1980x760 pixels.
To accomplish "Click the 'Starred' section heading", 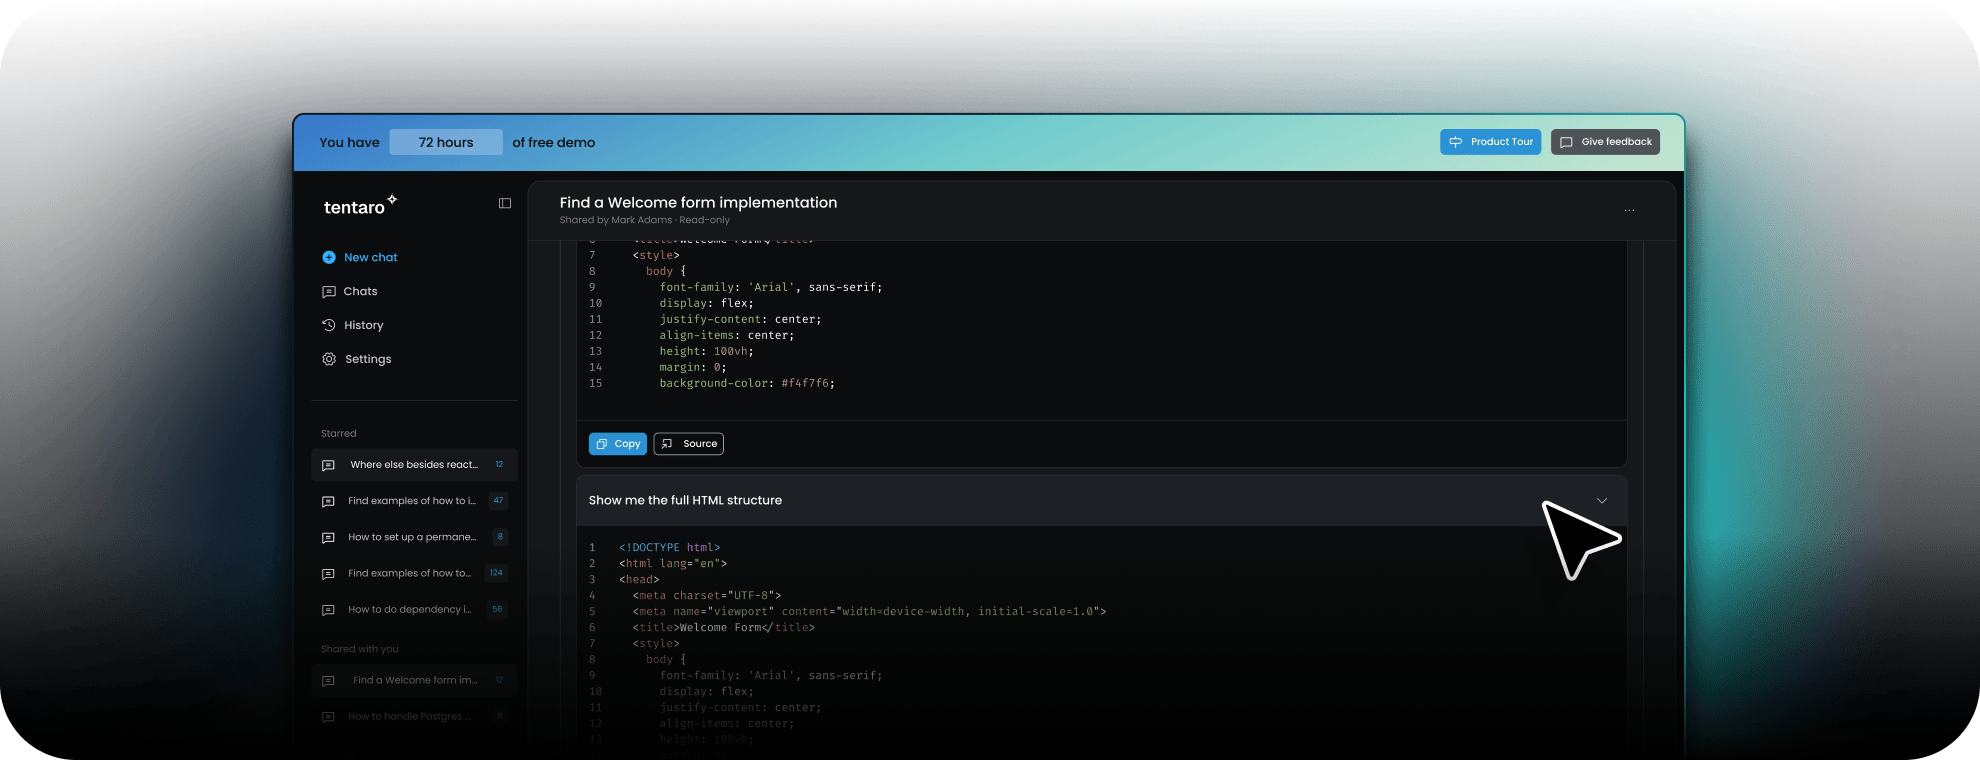I will point(338,434).
